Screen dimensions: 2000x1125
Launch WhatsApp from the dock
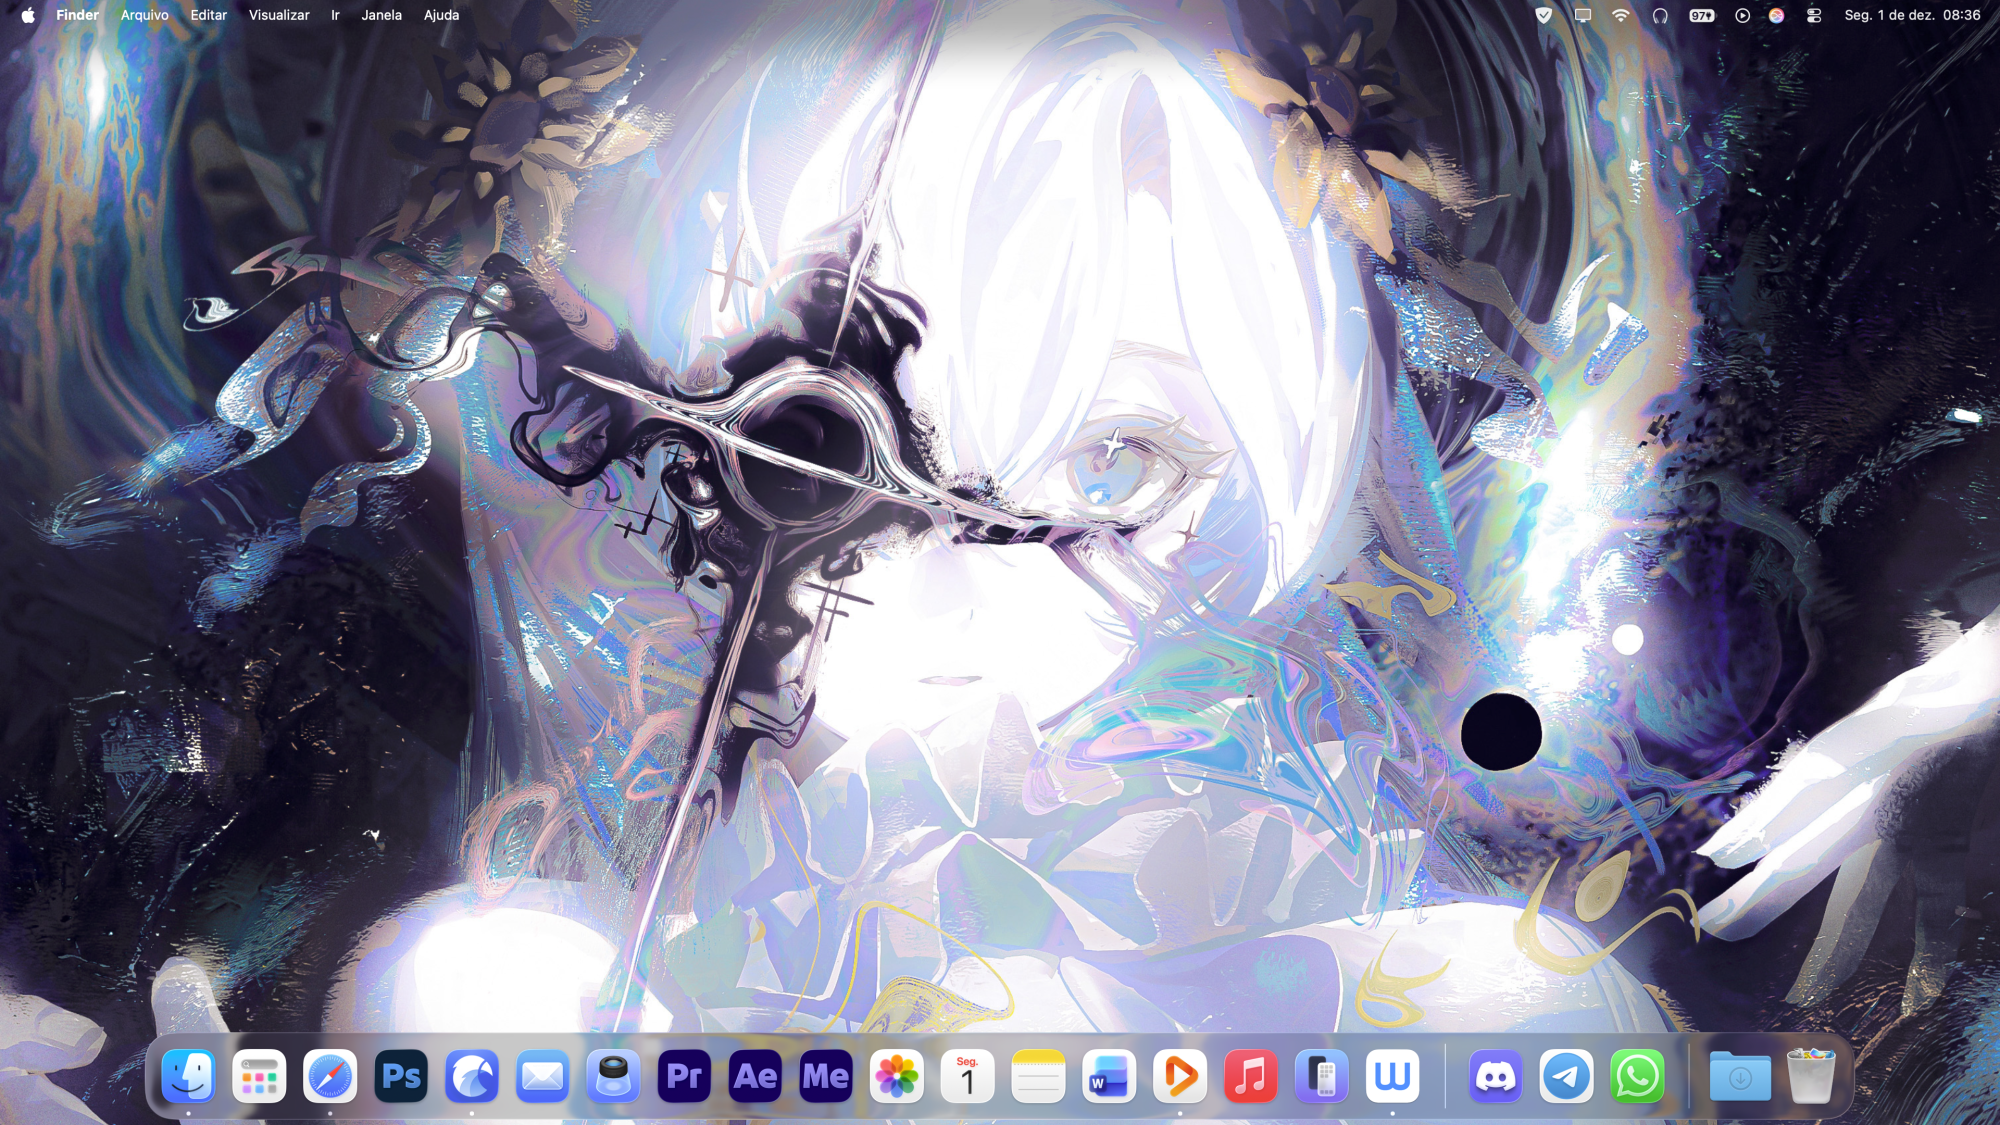1637,1077
